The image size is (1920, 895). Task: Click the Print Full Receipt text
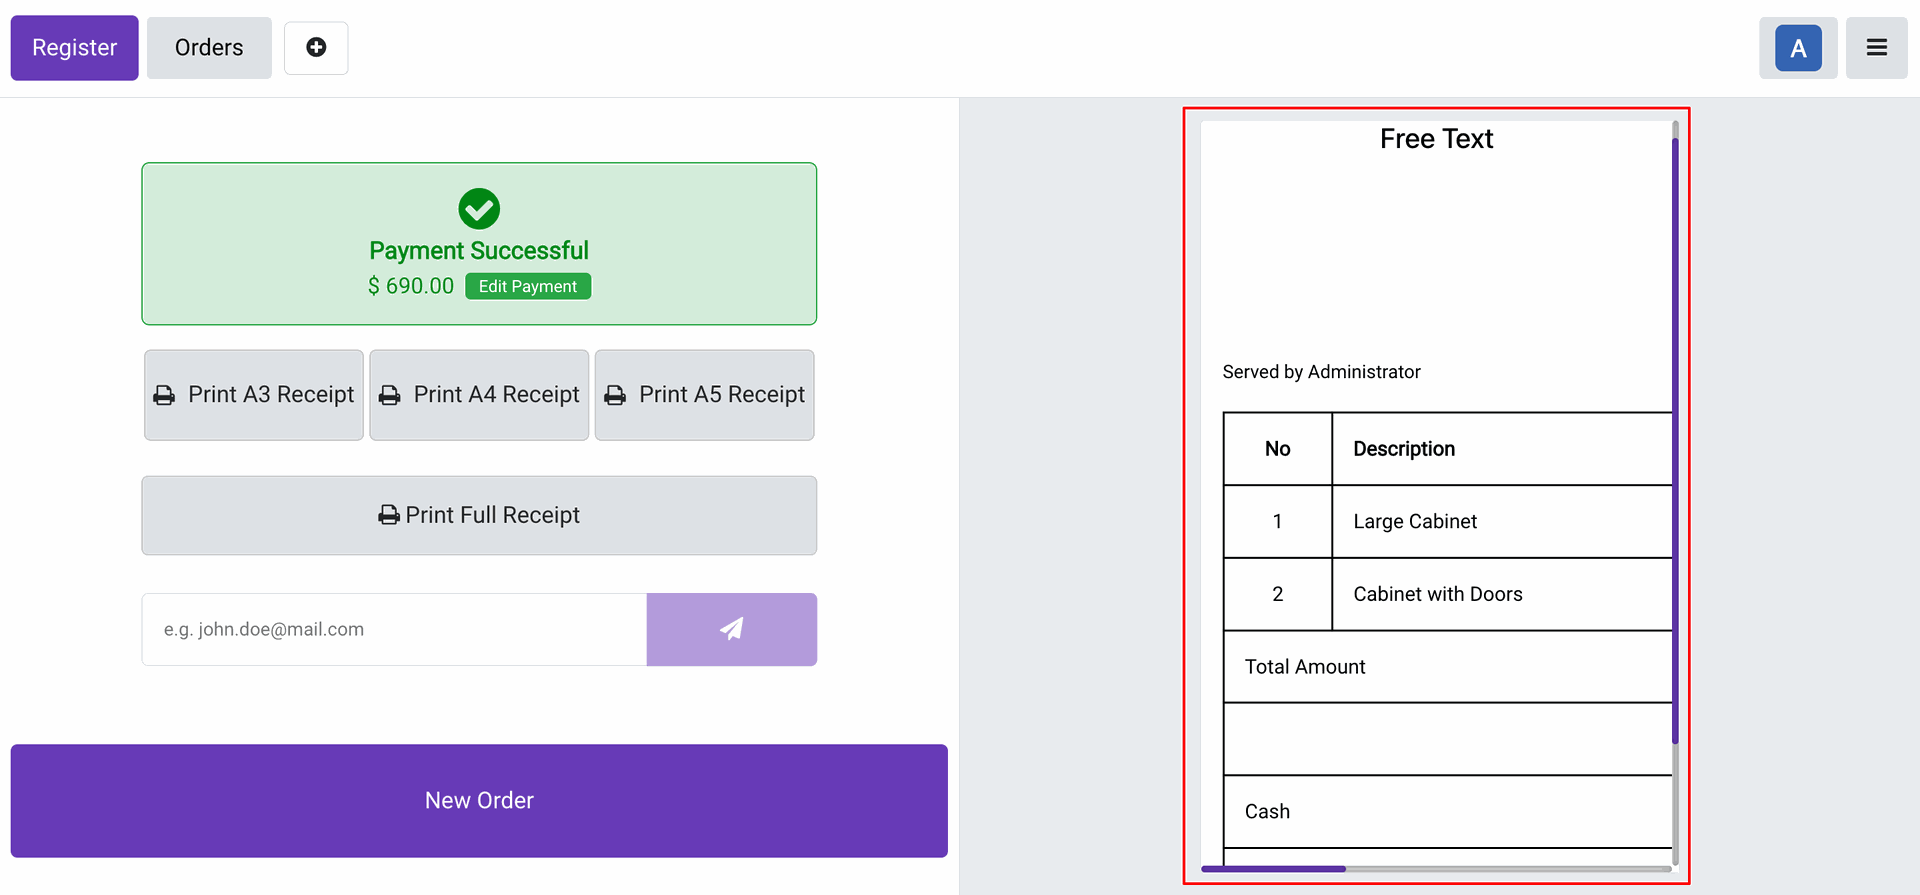click(x=492, y=515)
